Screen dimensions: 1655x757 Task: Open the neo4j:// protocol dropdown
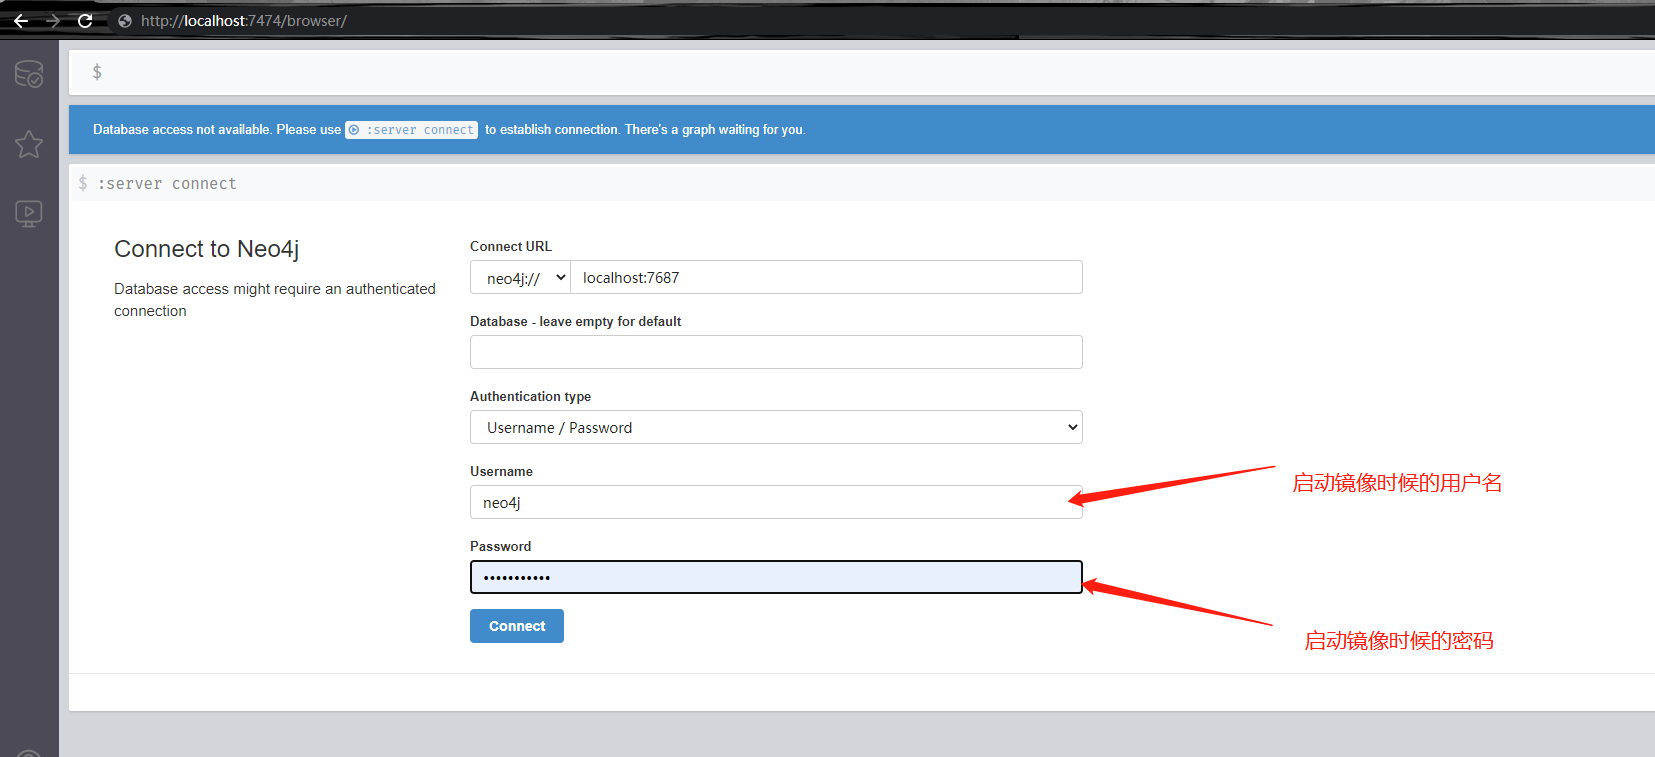pyautogui.click(x=520, y=277)
